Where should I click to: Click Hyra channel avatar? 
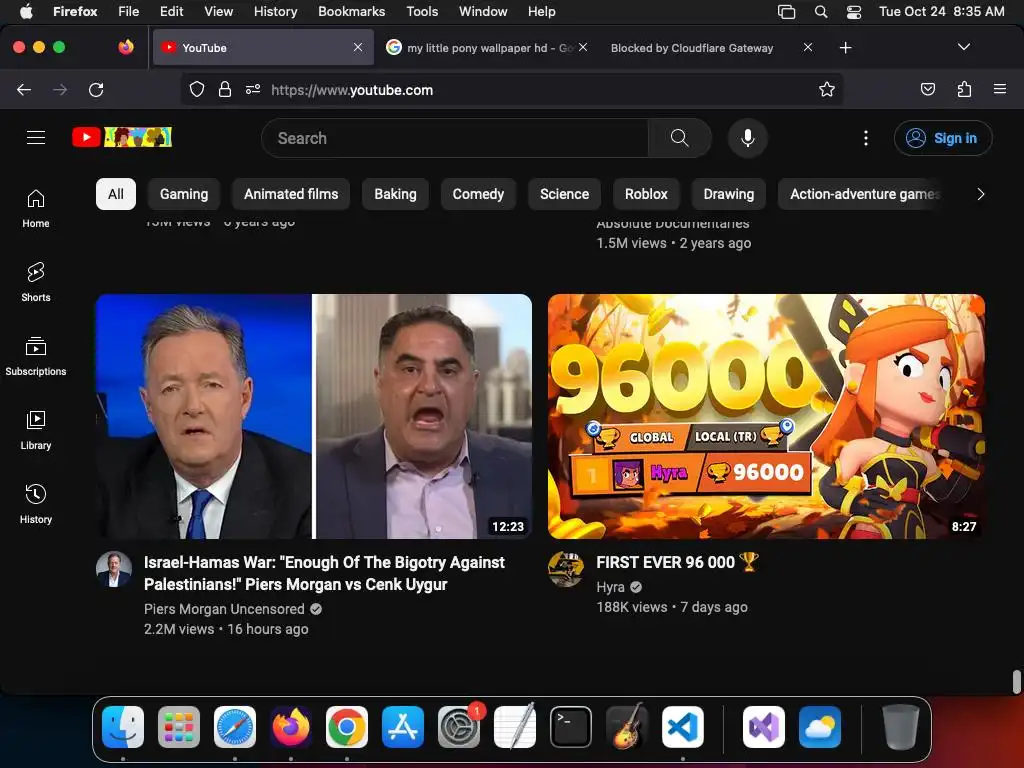coord(566,569)
